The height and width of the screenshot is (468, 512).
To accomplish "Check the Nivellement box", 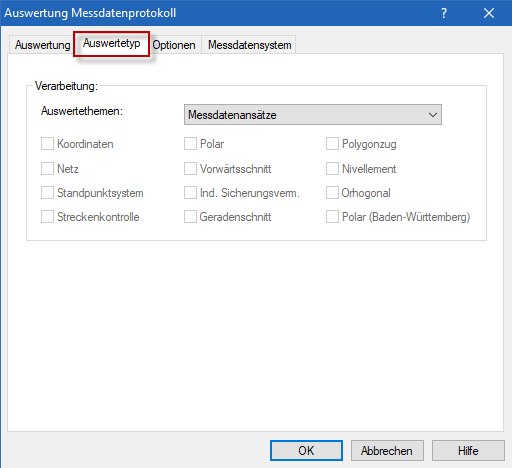I will pos(332,169).
